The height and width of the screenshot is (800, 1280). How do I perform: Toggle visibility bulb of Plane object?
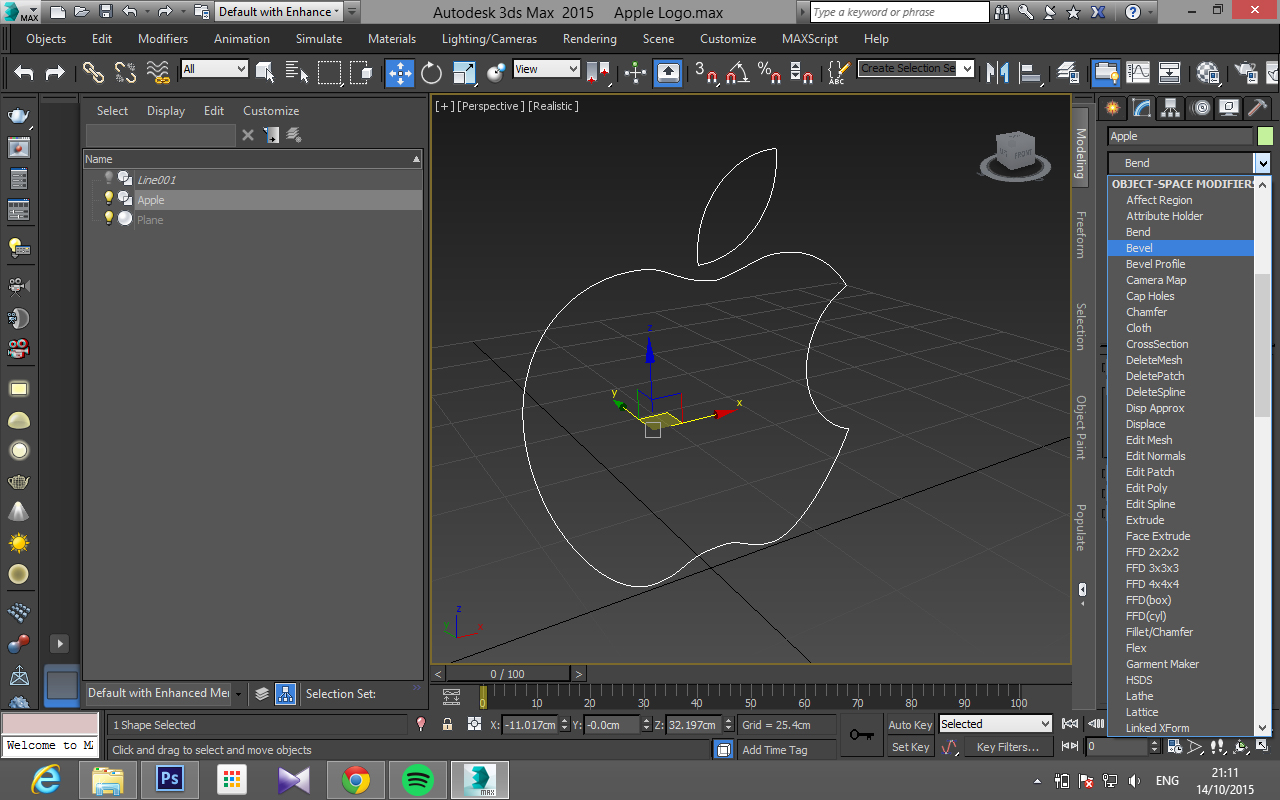coord(109,219)
